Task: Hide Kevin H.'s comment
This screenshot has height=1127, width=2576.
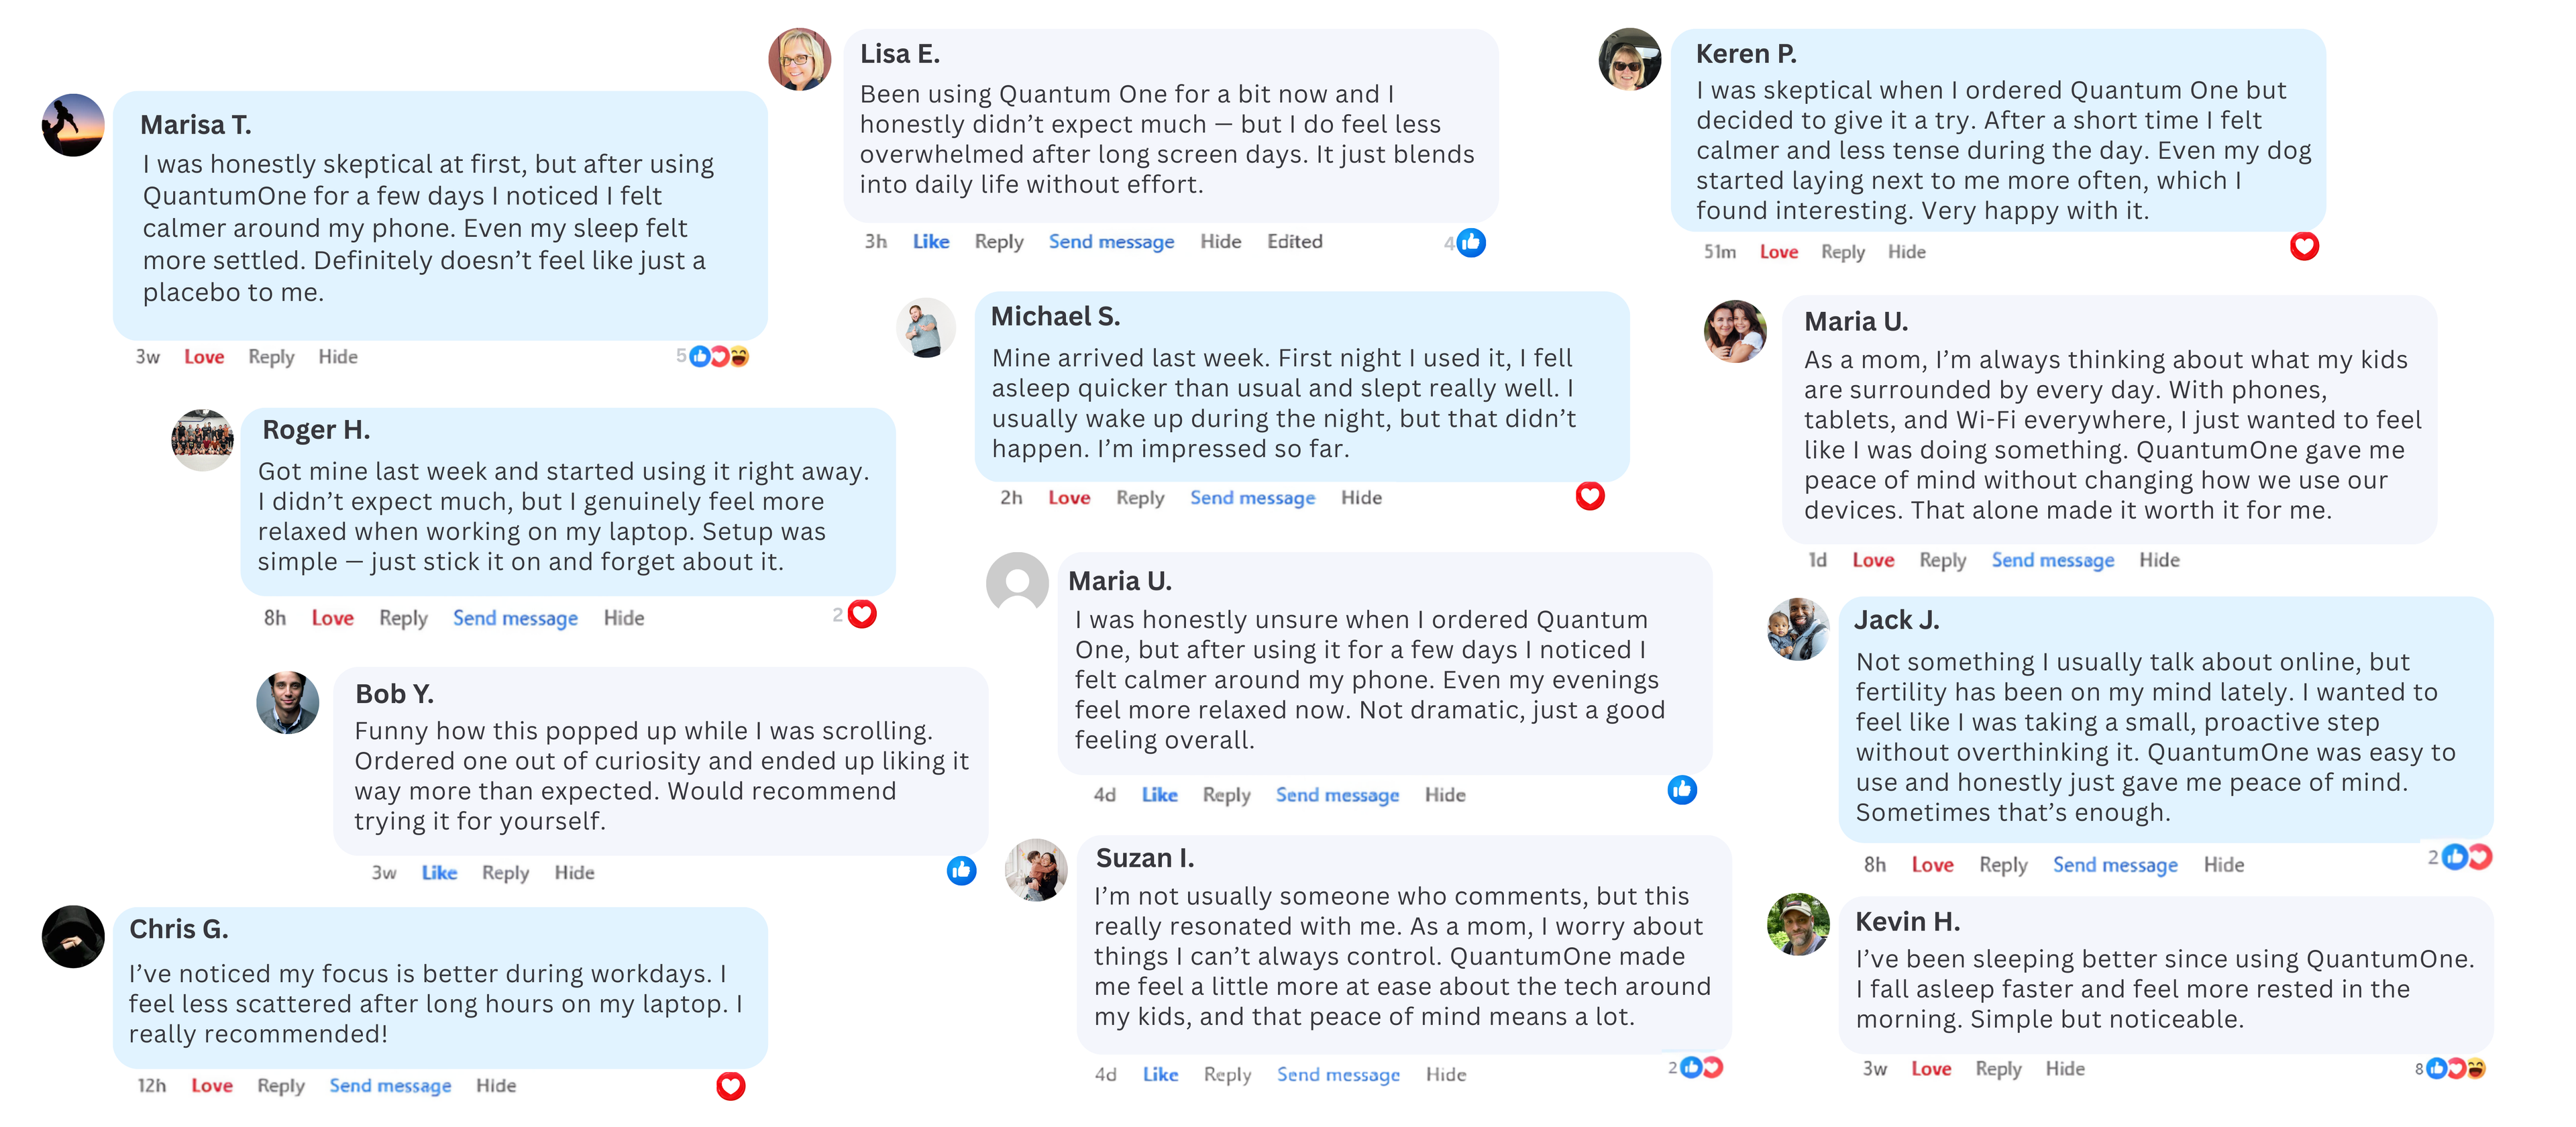Action: [2064, 1069]
